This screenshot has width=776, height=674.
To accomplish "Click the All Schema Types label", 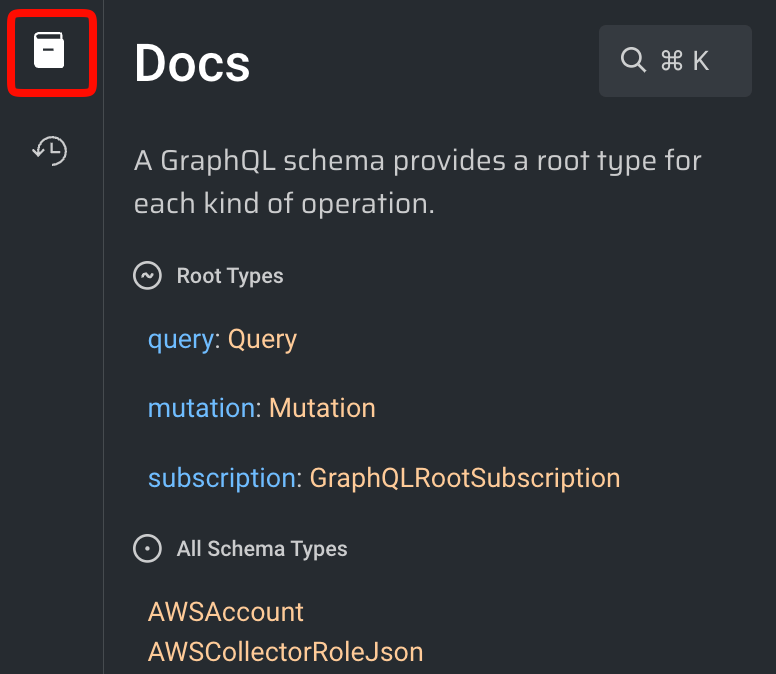I will click(262, 549).
